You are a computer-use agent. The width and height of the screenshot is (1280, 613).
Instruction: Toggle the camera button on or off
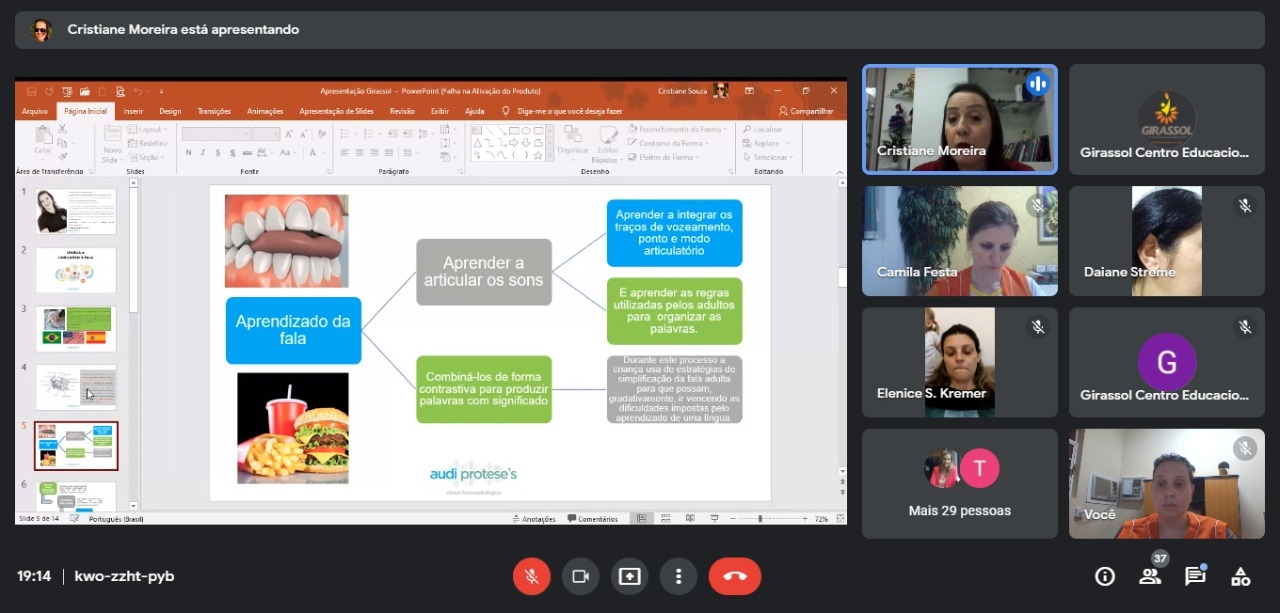pos(579,576)
